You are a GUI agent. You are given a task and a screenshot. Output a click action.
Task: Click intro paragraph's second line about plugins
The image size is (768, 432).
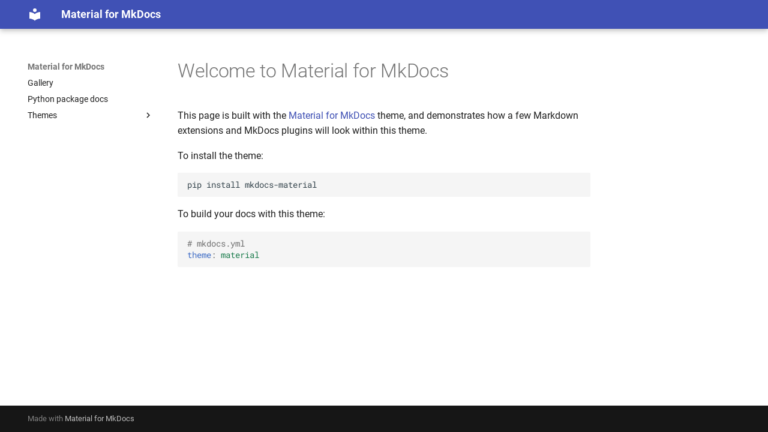coord(302,130)
